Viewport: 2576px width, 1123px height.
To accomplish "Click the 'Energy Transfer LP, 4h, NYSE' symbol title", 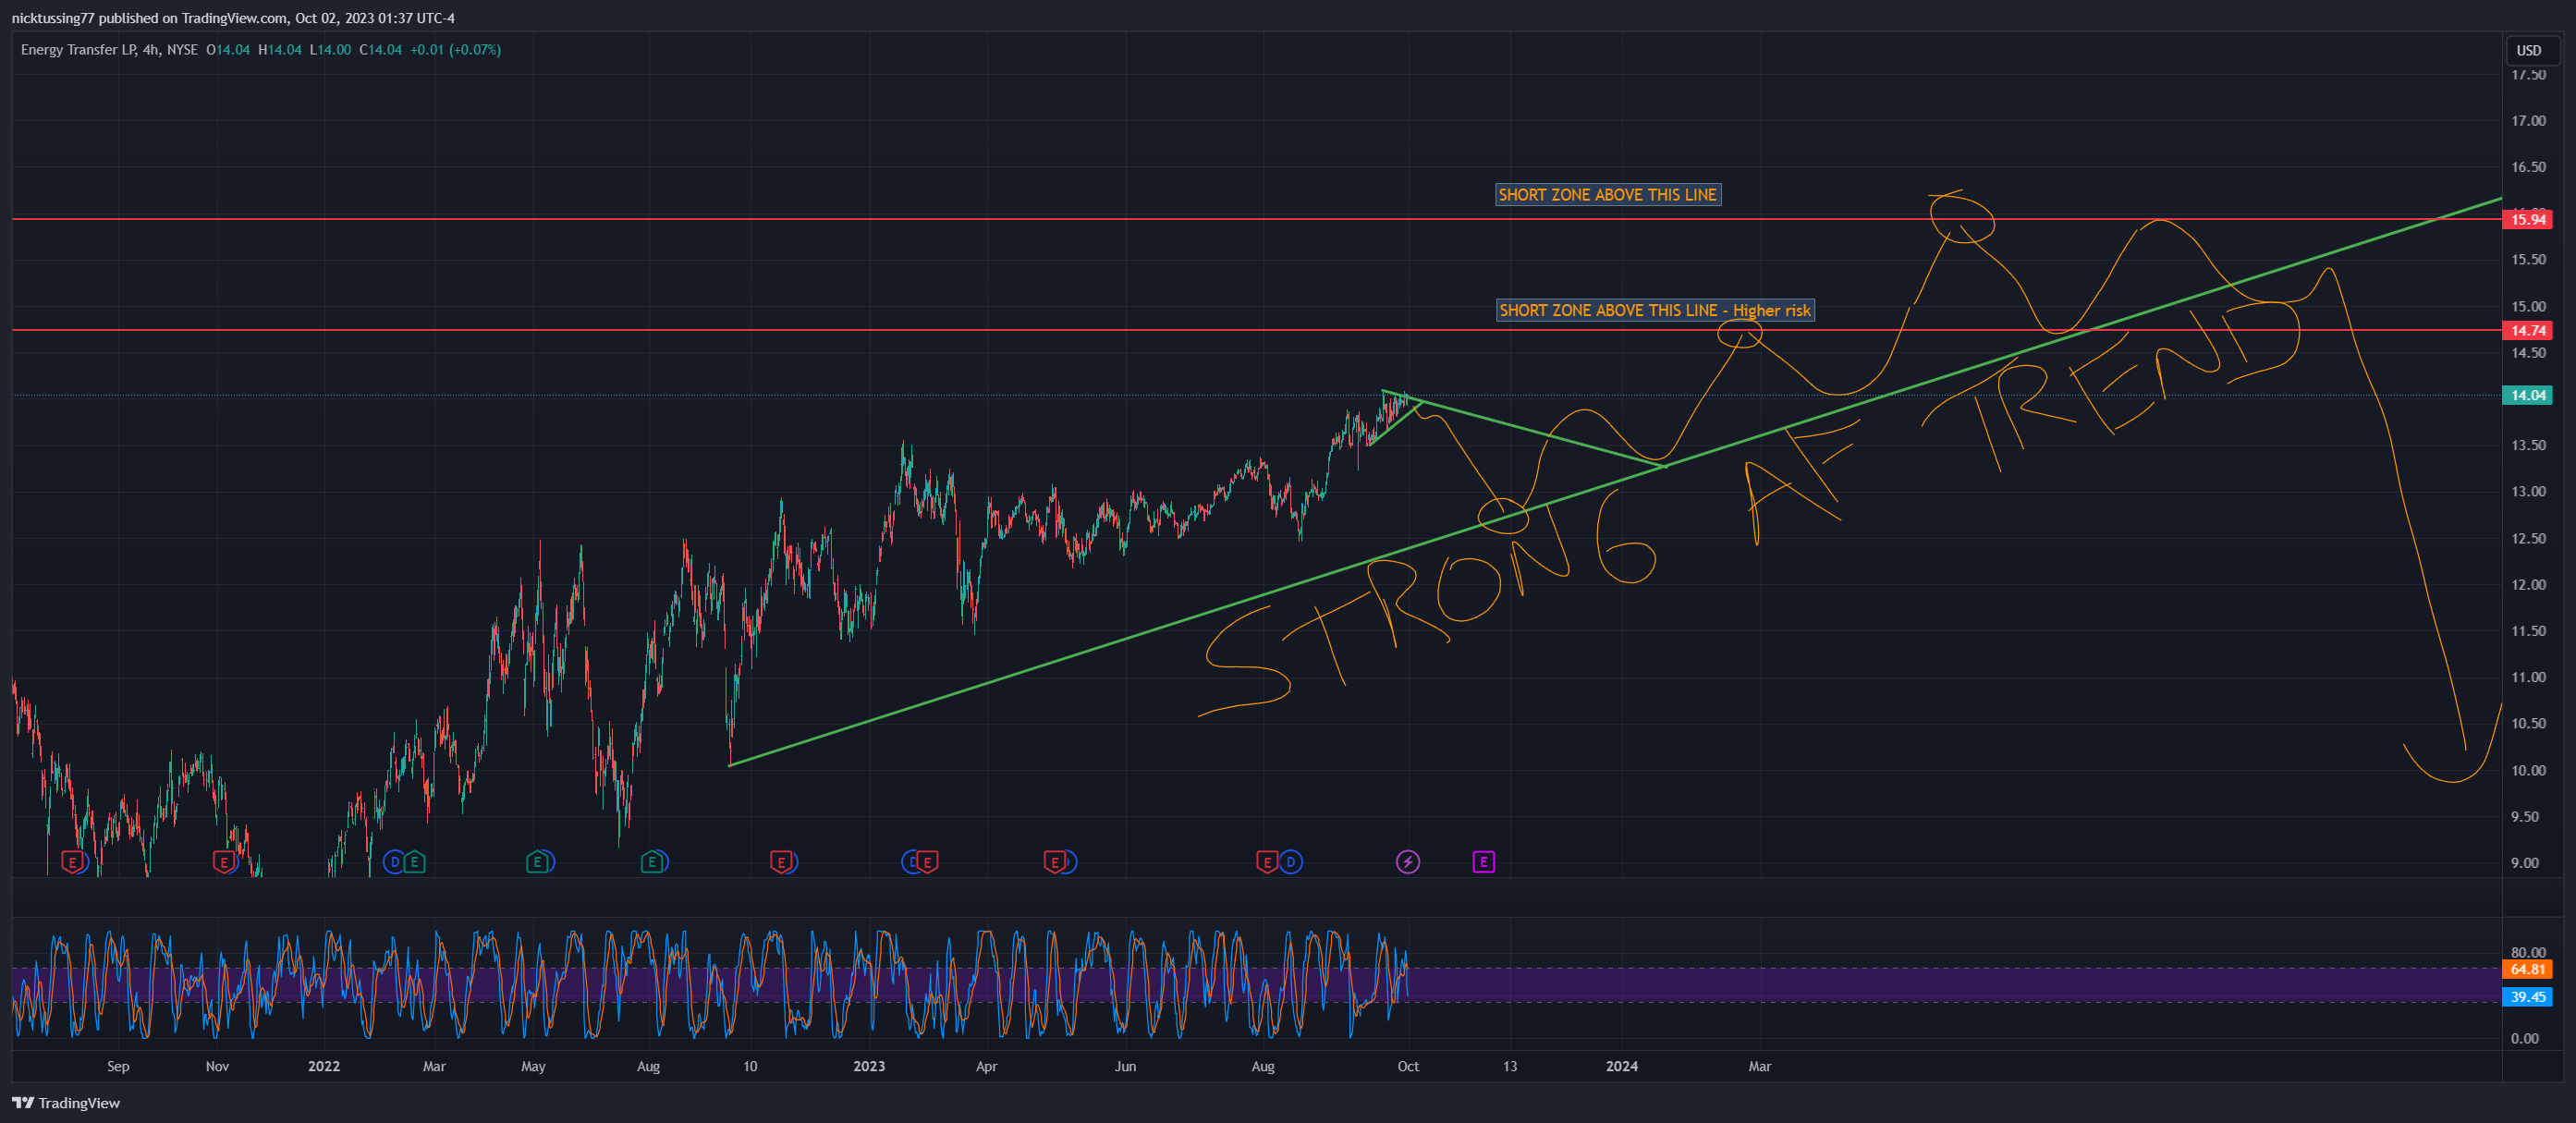I will click(x=109, y=49).
